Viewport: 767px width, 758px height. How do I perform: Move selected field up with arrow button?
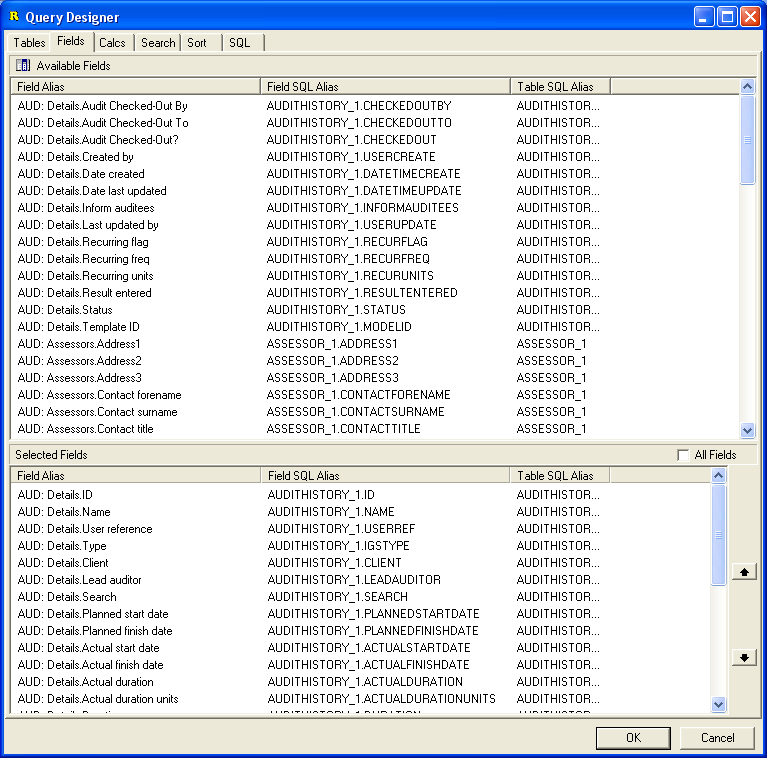[744, 572]
